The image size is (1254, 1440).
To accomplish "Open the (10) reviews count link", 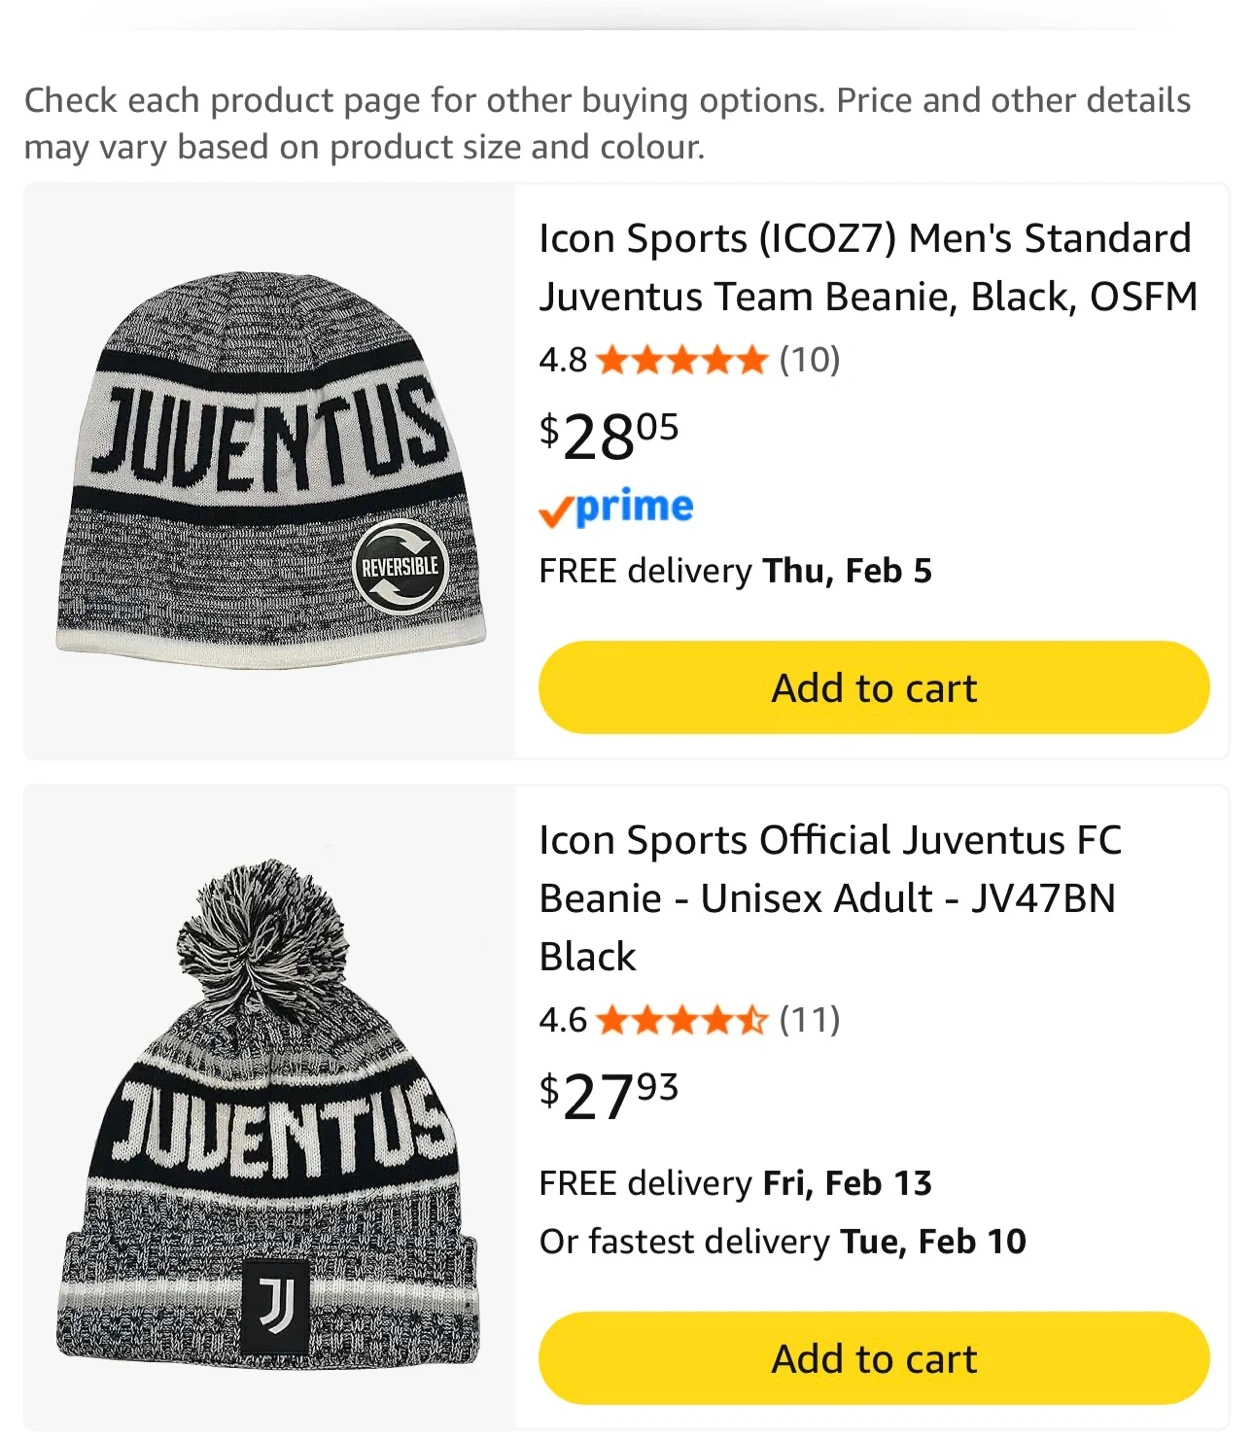I will [809, 360].
